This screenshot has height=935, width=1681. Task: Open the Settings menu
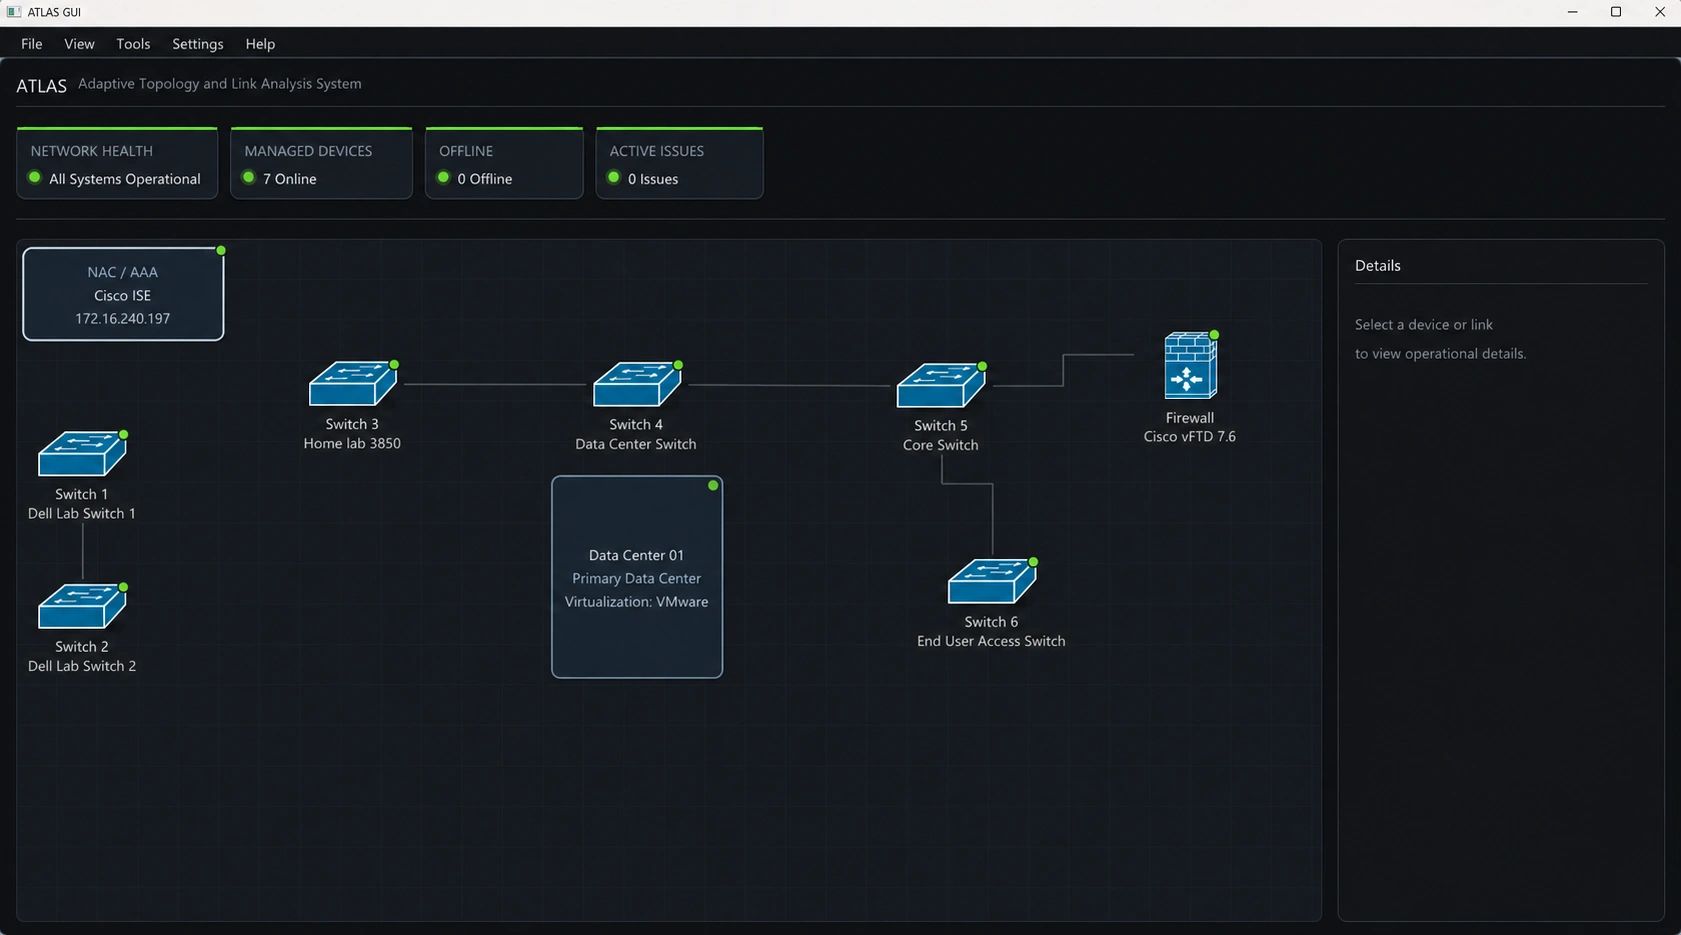[x=198, y=44]
